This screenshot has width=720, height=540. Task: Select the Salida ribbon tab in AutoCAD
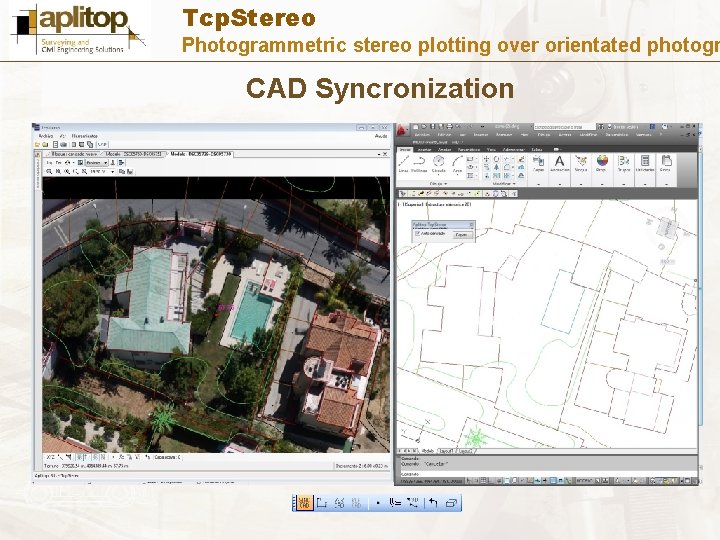click(537, 149)
